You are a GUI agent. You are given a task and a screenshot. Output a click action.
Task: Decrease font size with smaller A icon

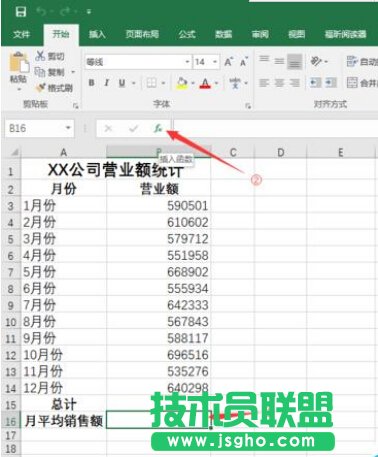pos(244,62)
